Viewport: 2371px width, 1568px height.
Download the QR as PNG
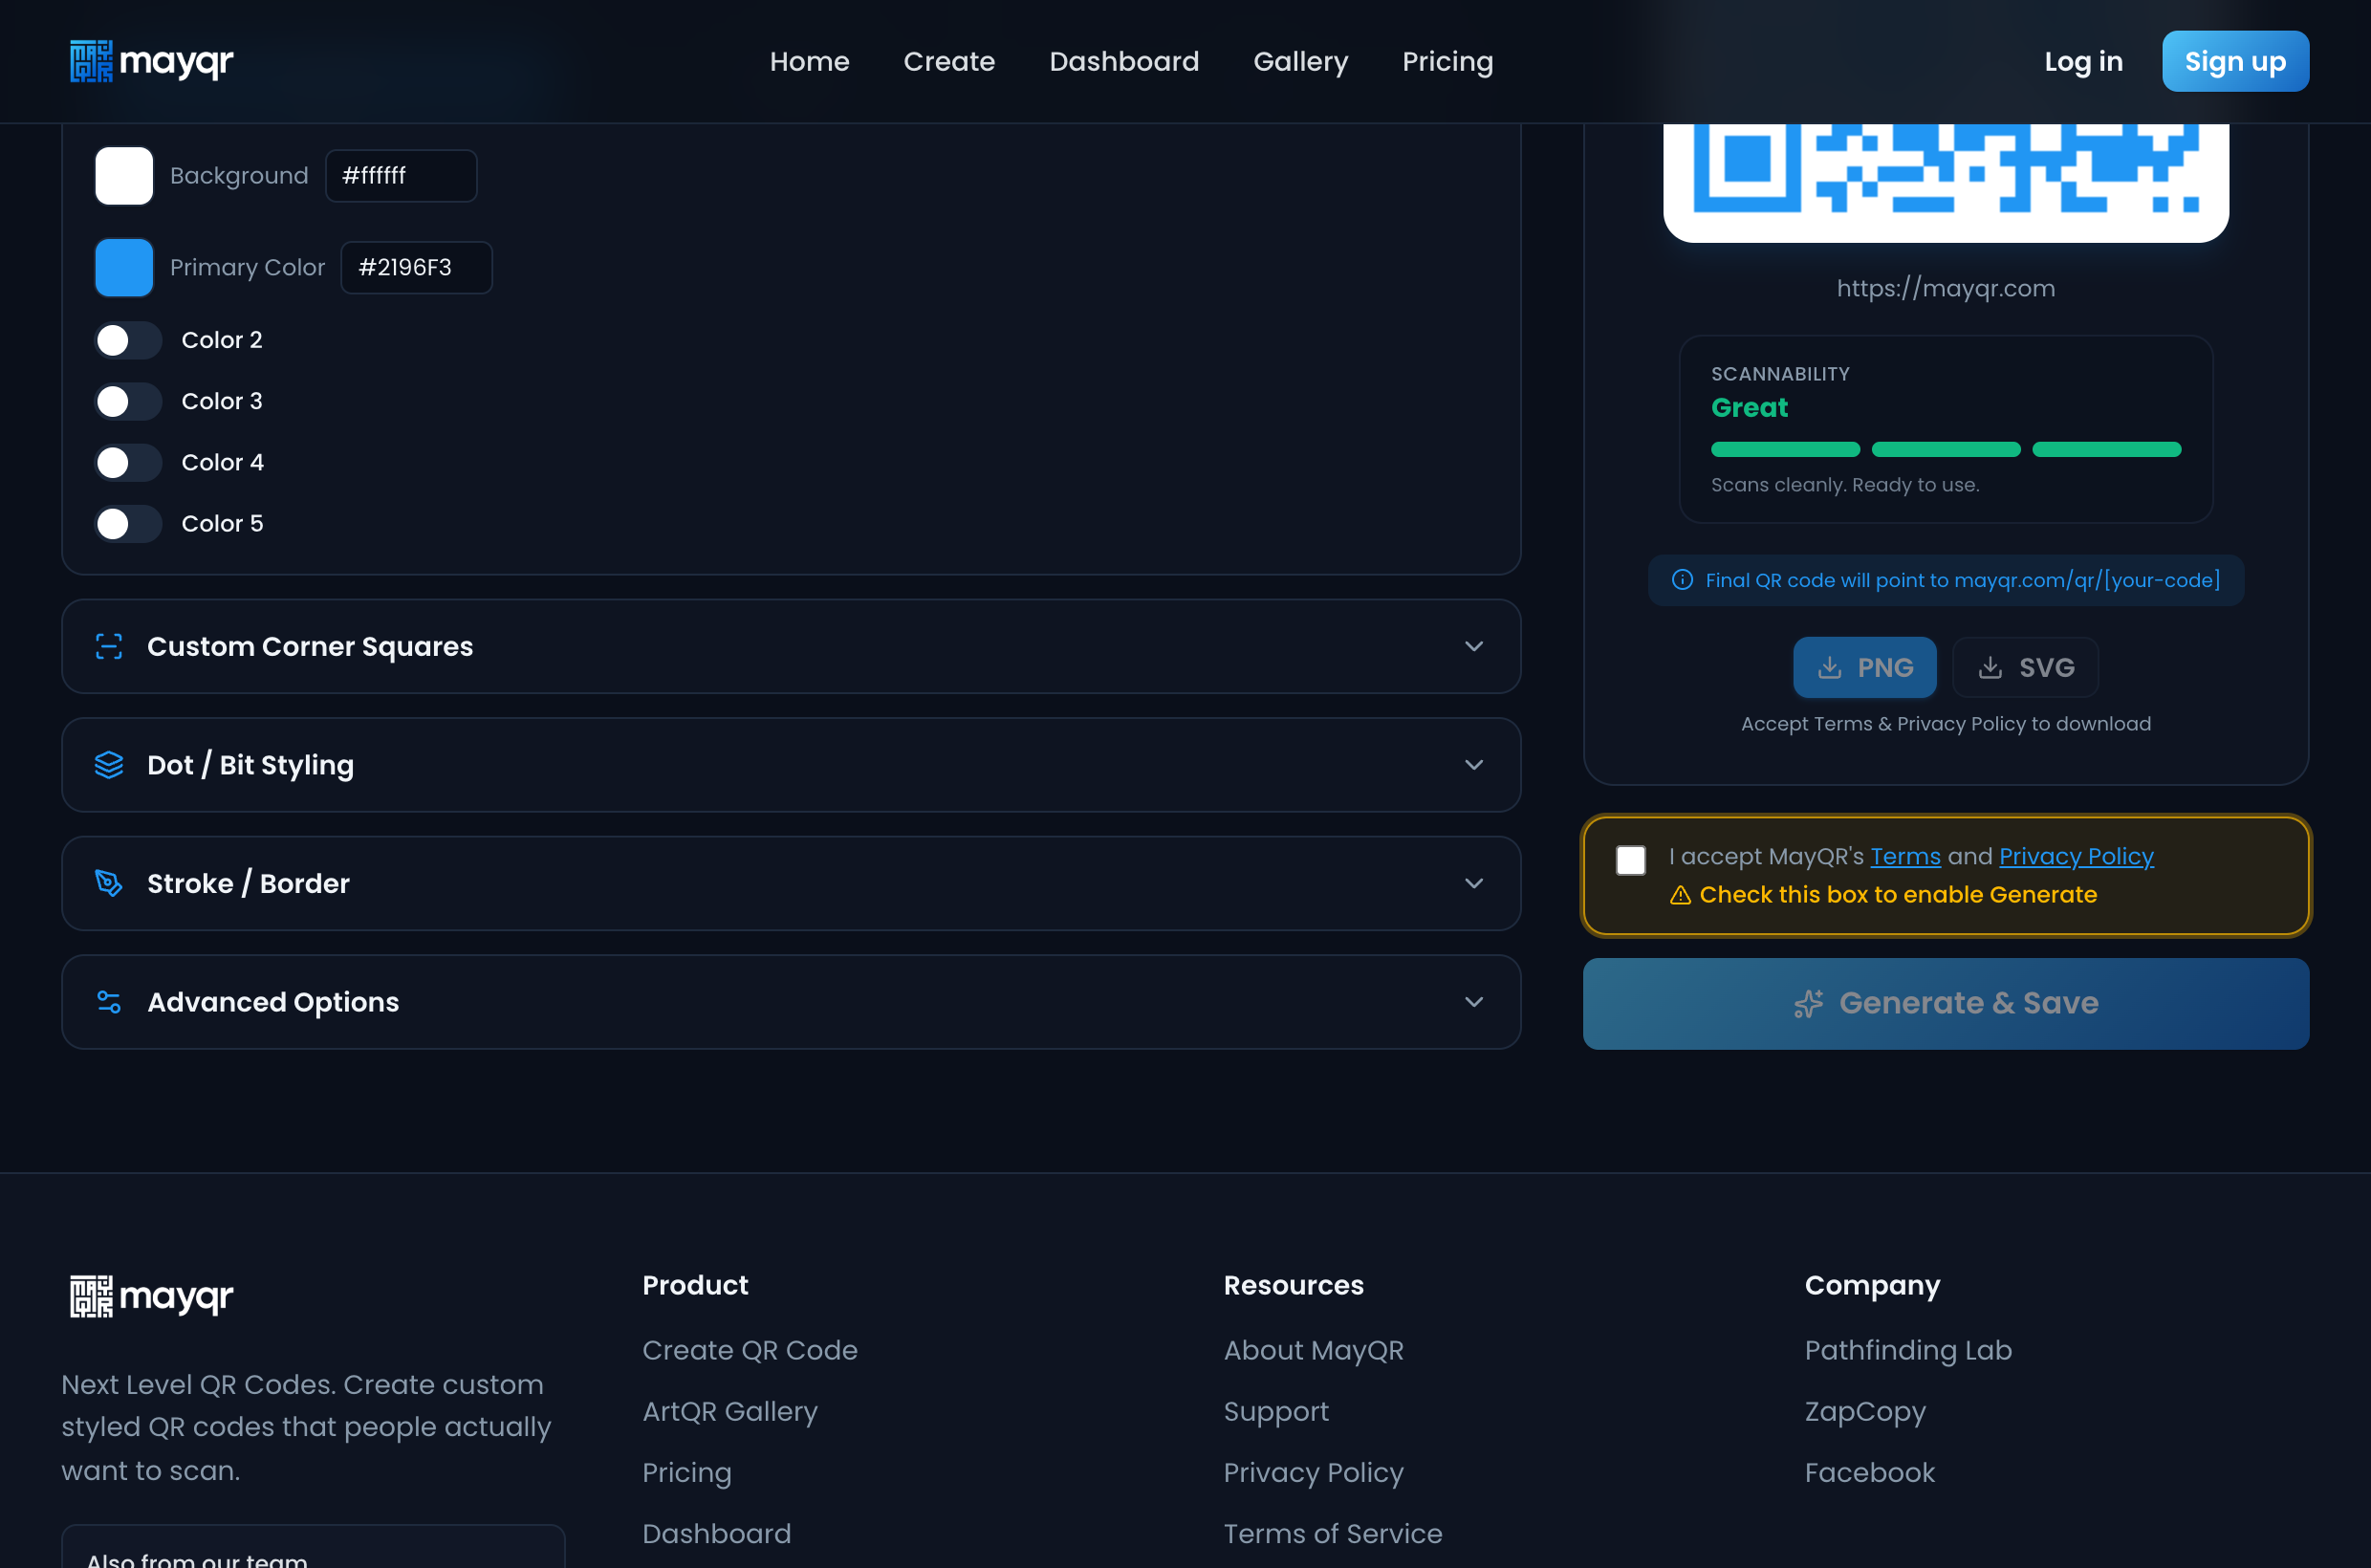(x=1864, y=667)
